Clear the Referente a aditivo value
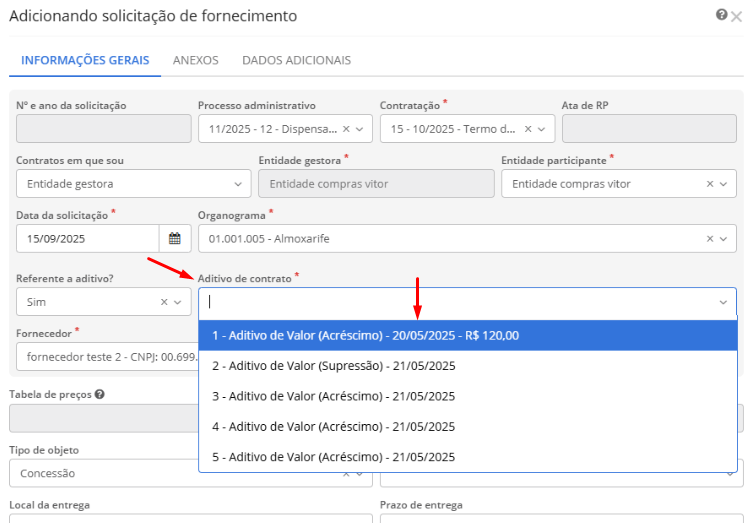This screenshot has height=523, width=755. pos(164,302)
